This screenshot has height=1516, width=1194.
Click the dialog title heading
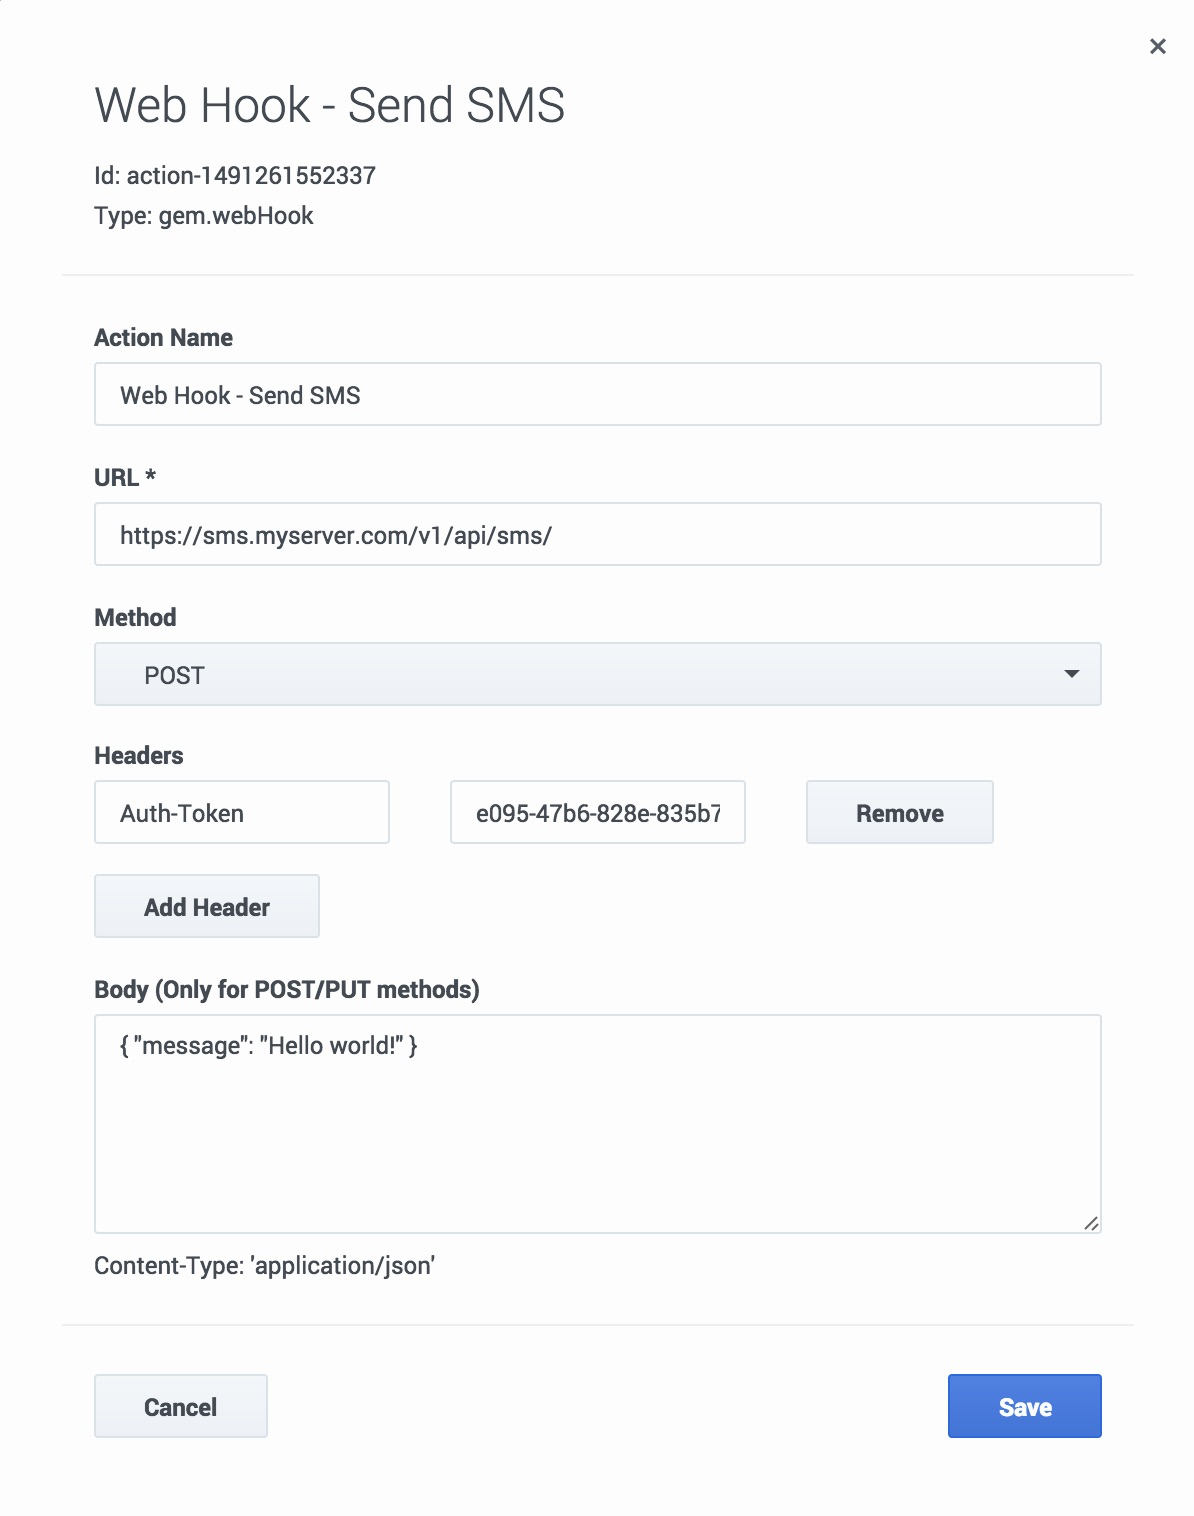click(329, 105)
